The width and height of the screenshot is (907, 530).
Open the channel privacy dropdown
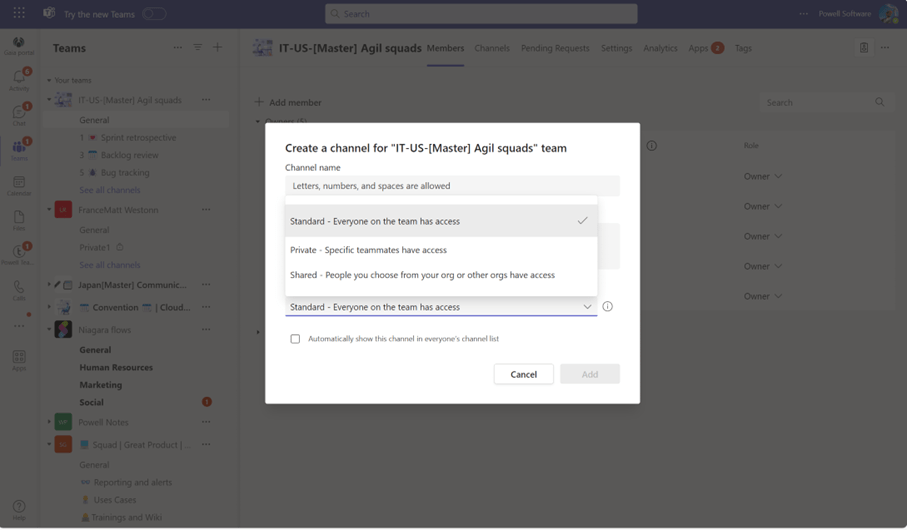point(441,307)
